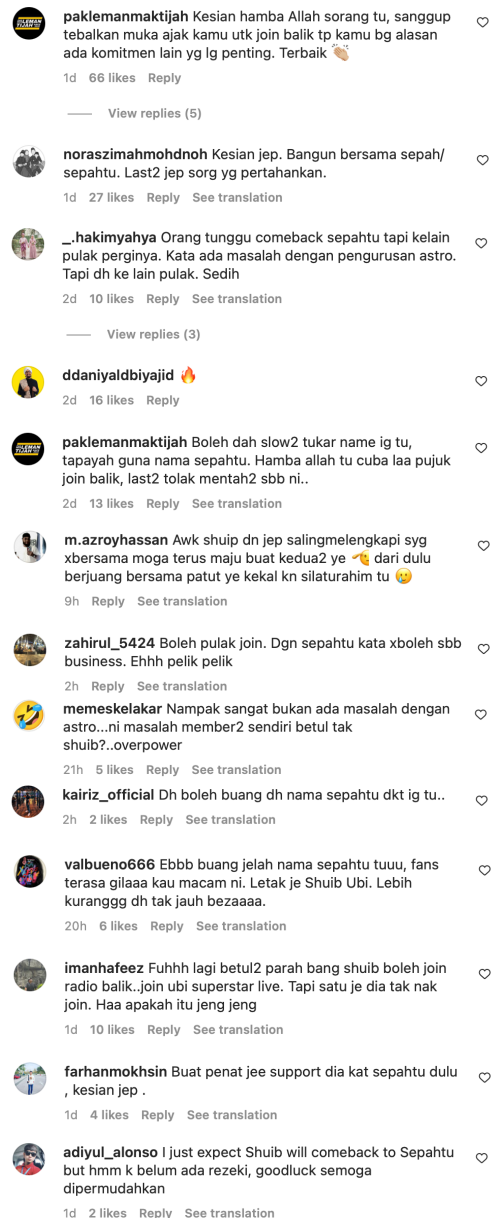Show translation of kairiz_official's comment
Viewport: 500px width, 1218px height.
[230, 820]
